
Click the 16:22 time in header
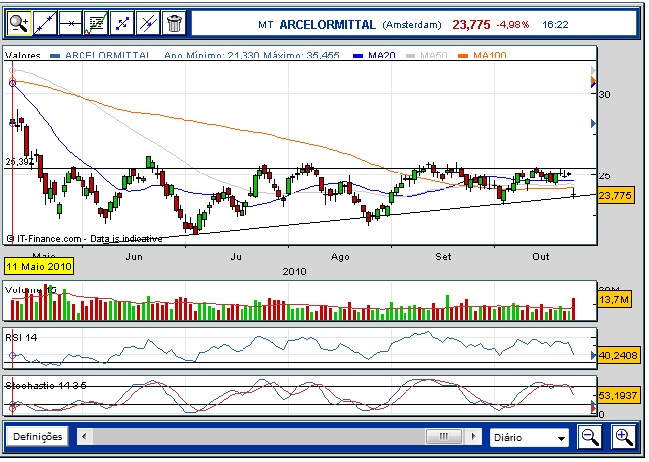tap(555, 25)
